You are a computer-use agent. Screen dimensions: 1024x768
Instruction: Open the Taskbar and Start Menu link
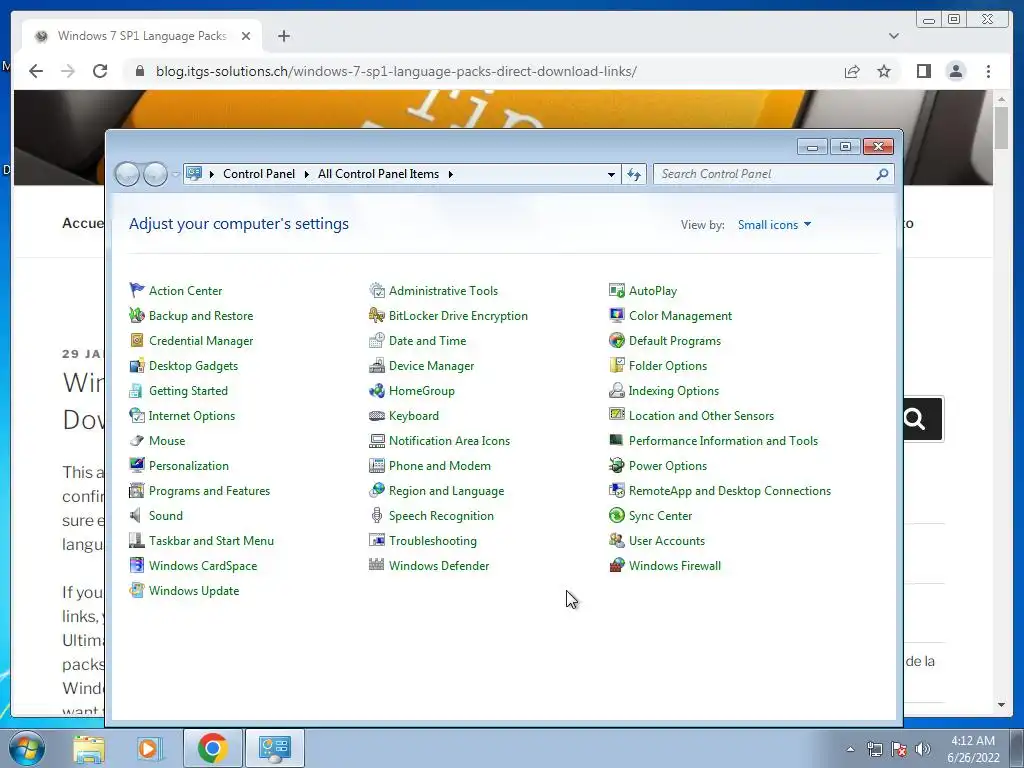pos(211,541)
